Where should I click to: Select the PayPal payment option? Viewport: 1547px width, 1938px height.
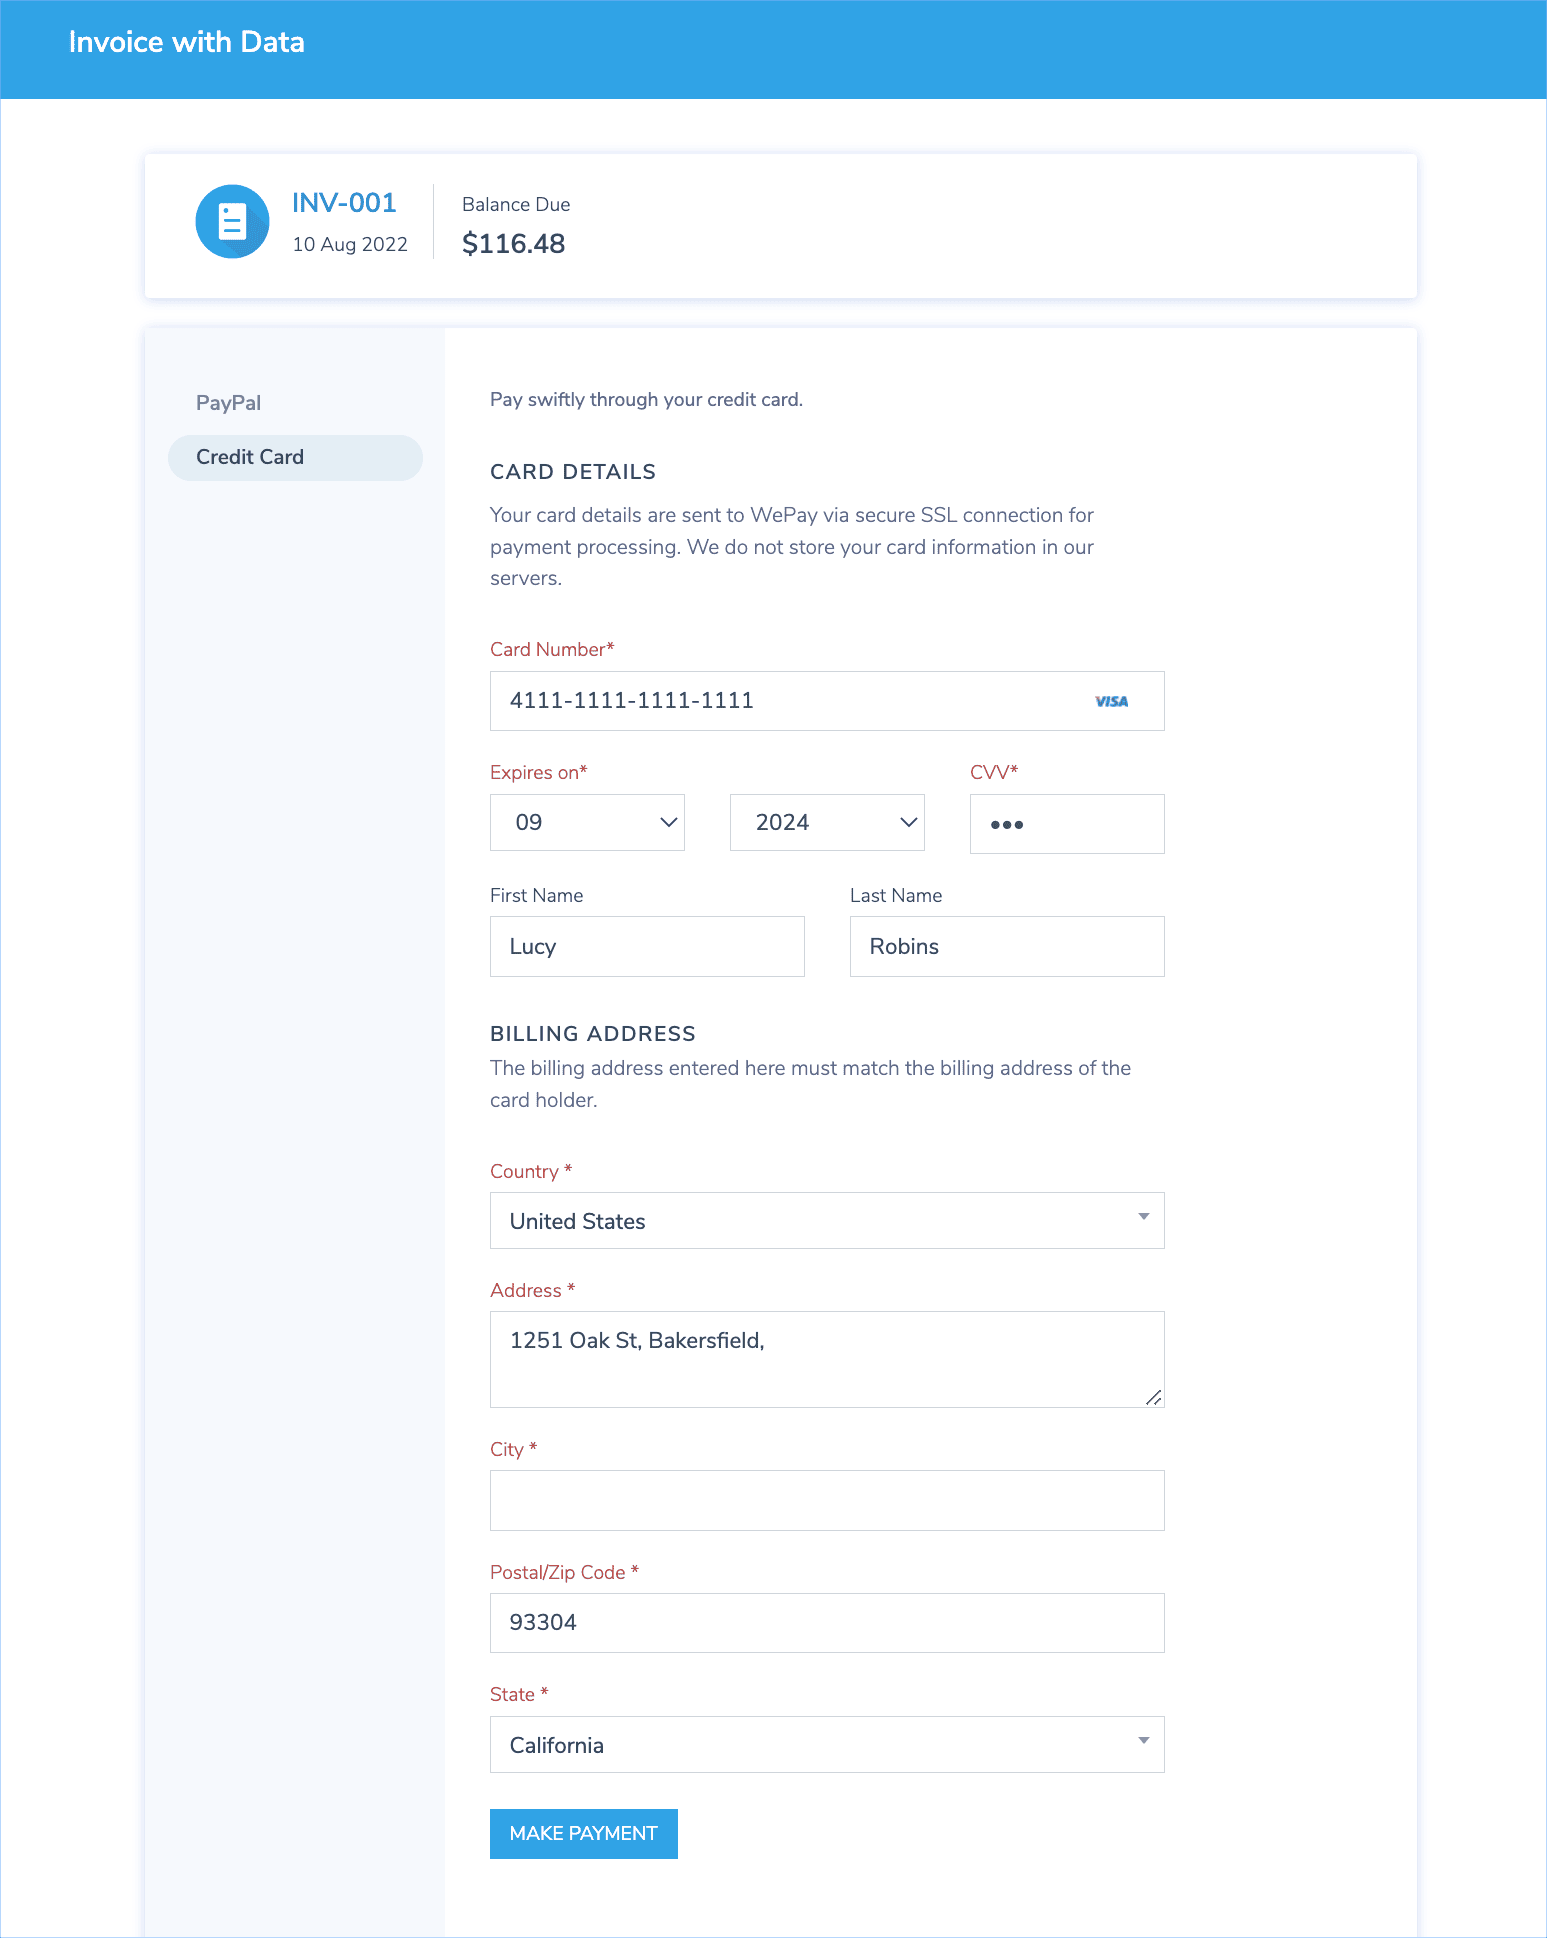click(x=228, y=403)
